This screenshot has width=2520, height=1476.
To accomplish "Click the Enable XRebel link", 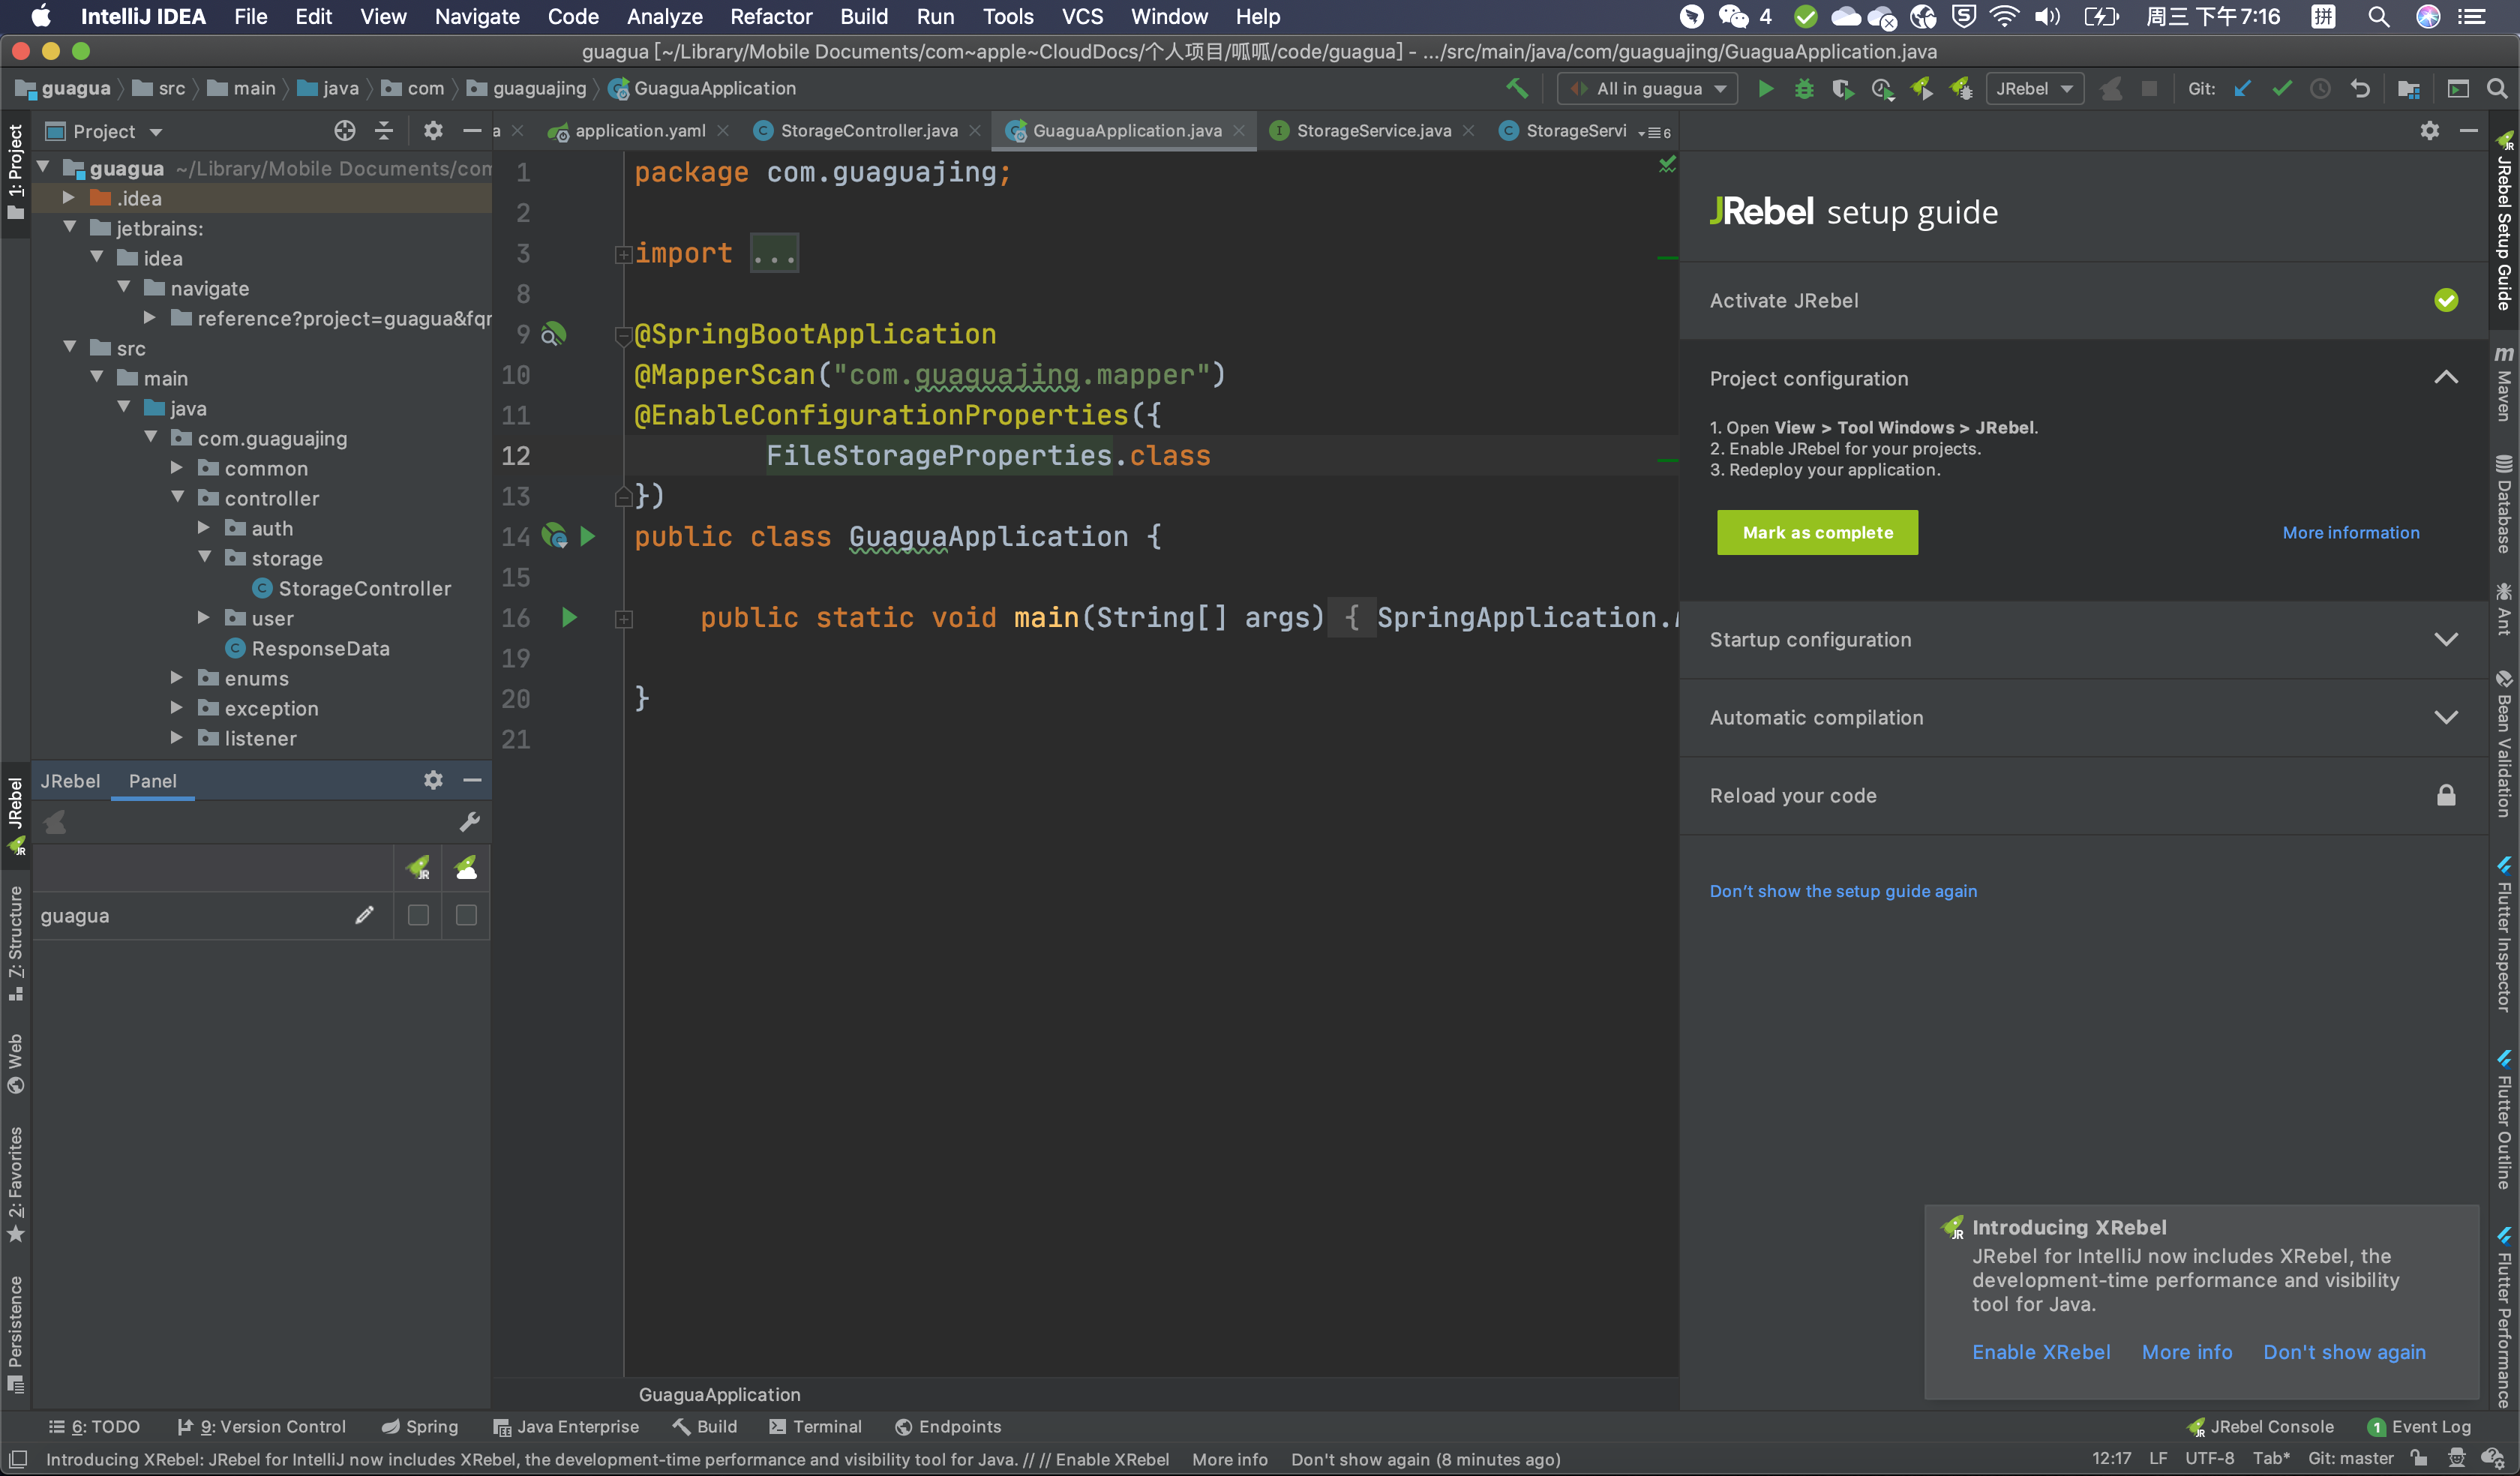I will pyautogui.click(x=2040, y=1352).
